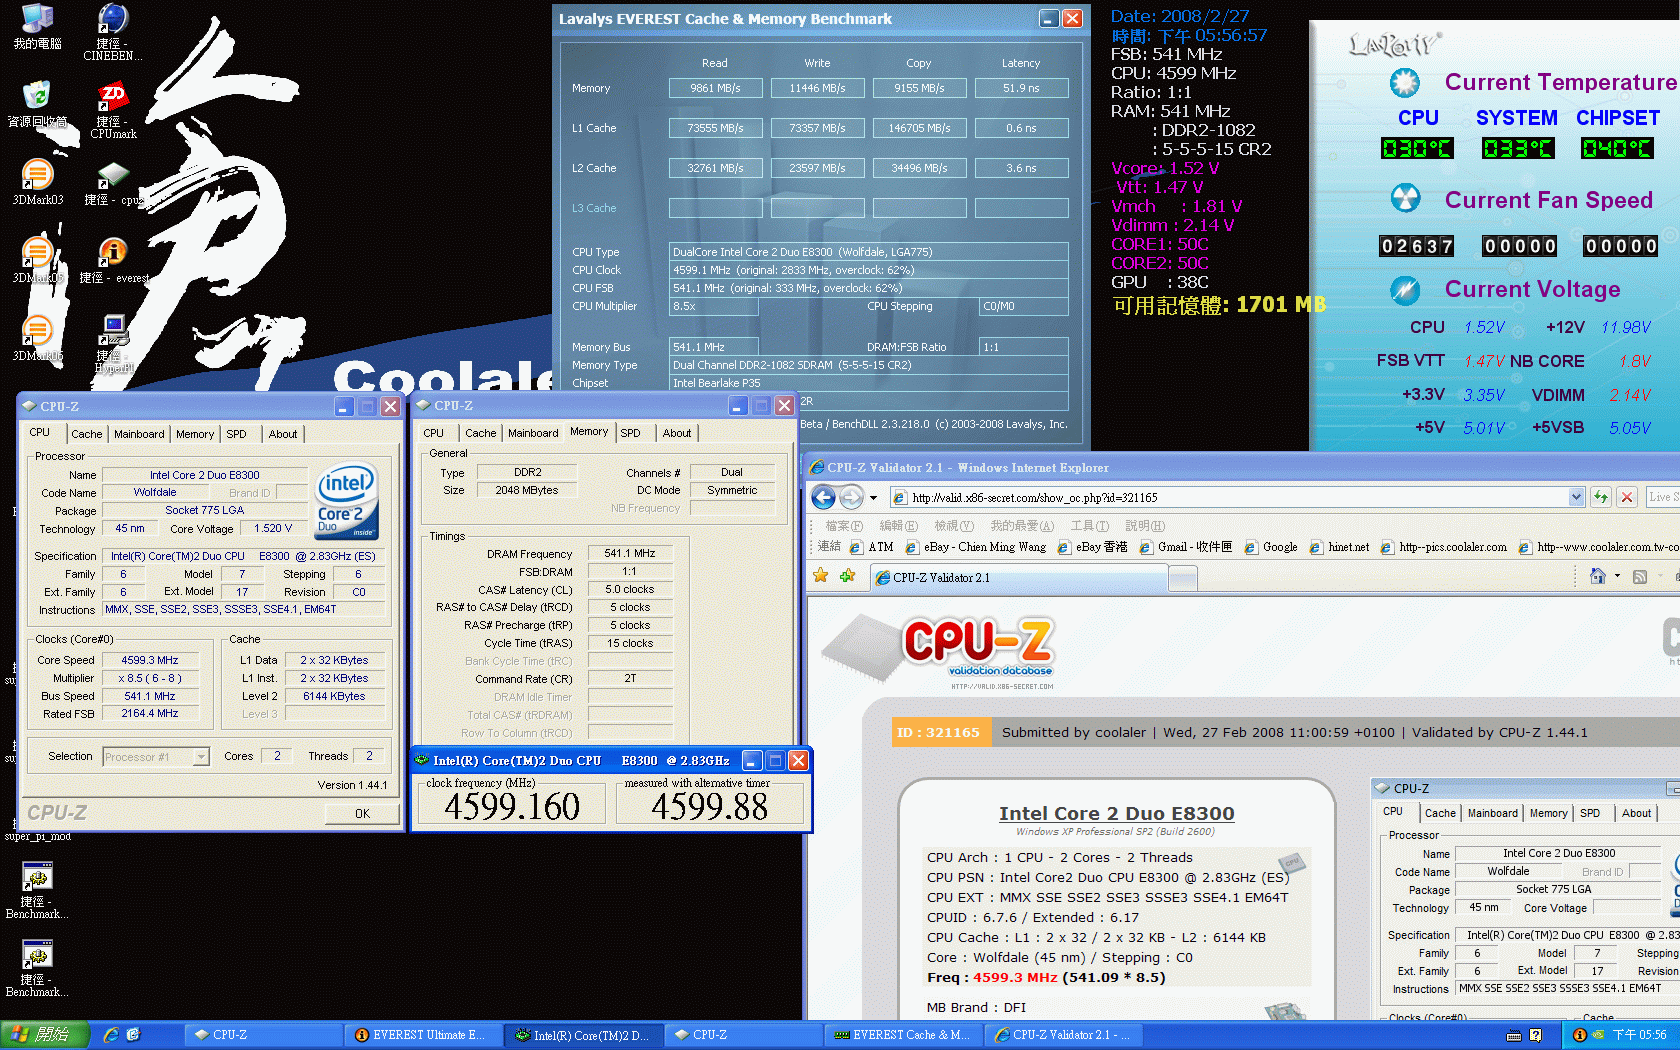This screenshot has height=1050, width=1680.
Task: Open the SPD tab in the middle CPU-Z window
Action: (x=630, y=433)
